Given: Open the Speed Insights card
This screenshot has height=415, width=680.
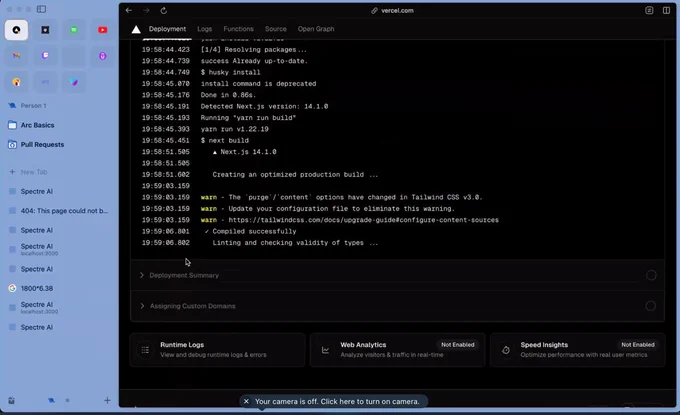Looking at the screenshot, I should [578, 350].
